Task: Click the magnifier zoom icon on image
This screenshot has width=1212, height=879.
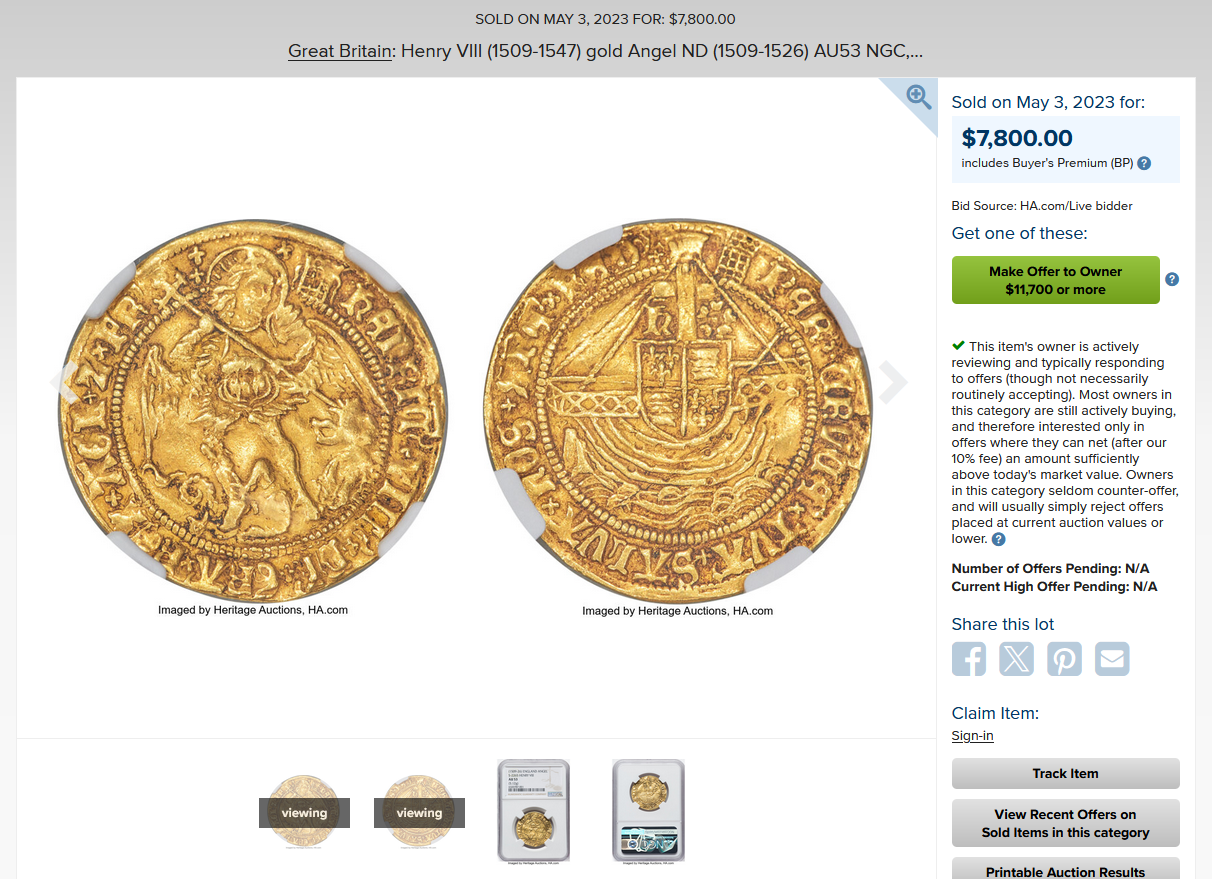Action: 918,96
